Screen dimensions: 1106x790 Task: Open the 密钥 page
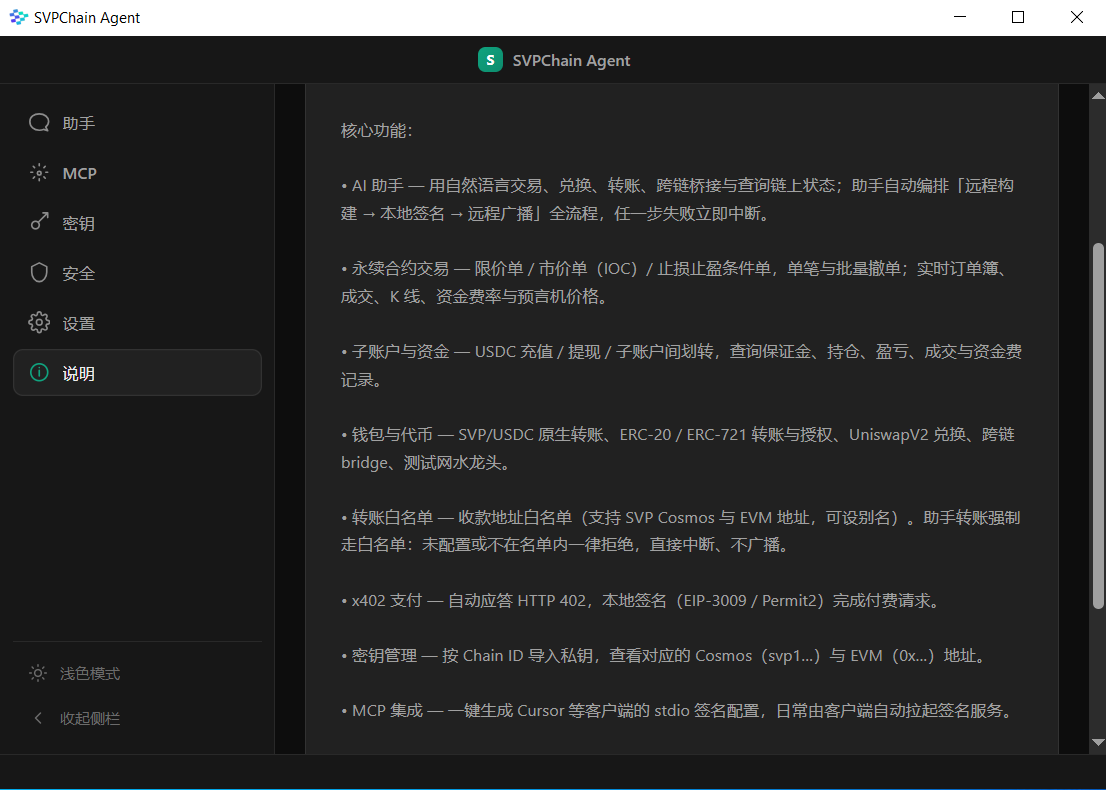[138, 223]
